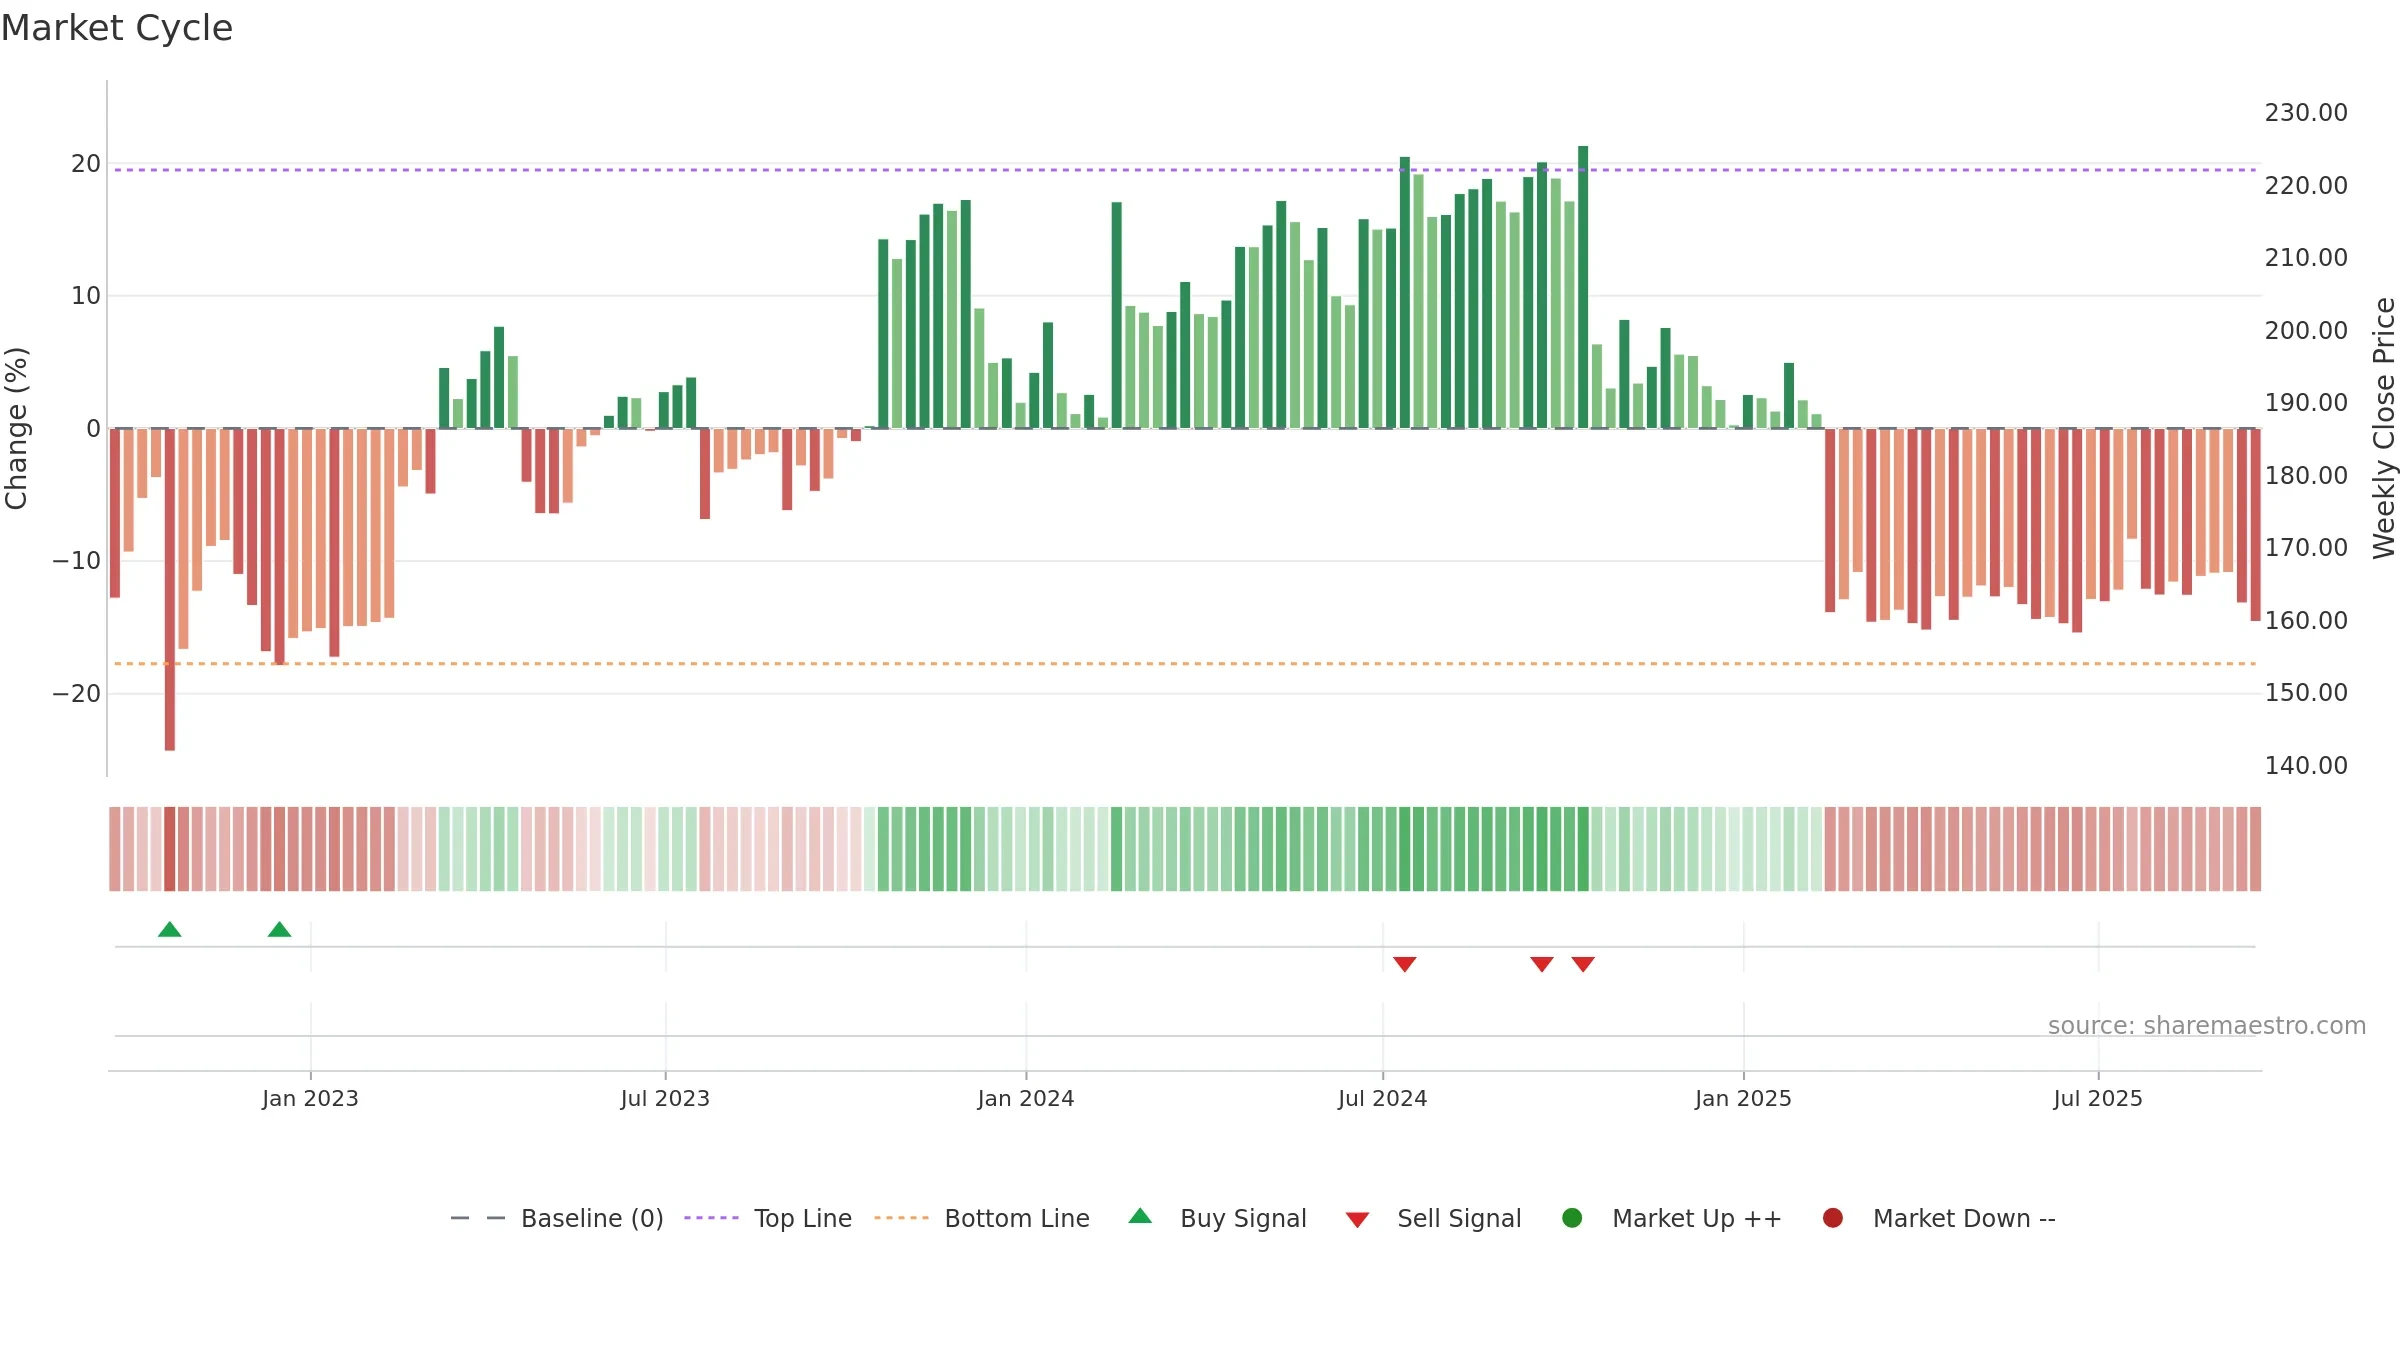Toggle the Top Line legend entry
The height and width of the screenshot is (1350, 2400).
[768, 1218]
